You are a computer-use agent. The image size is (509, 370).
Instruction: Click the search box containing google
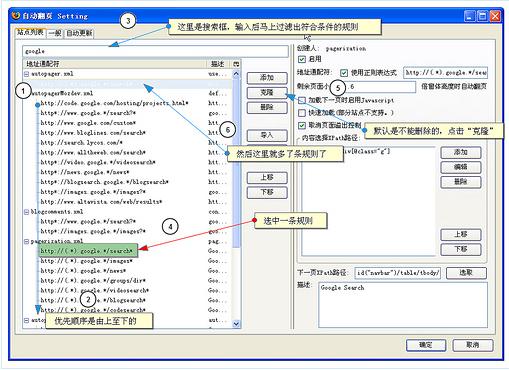click(x=155, y=51)
